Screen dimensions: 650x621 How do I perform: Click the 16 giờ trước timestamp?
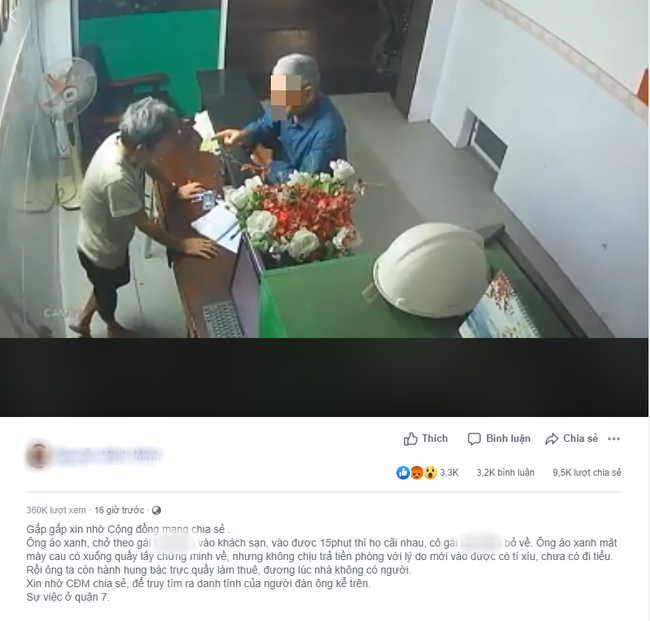tap(119, 510)
